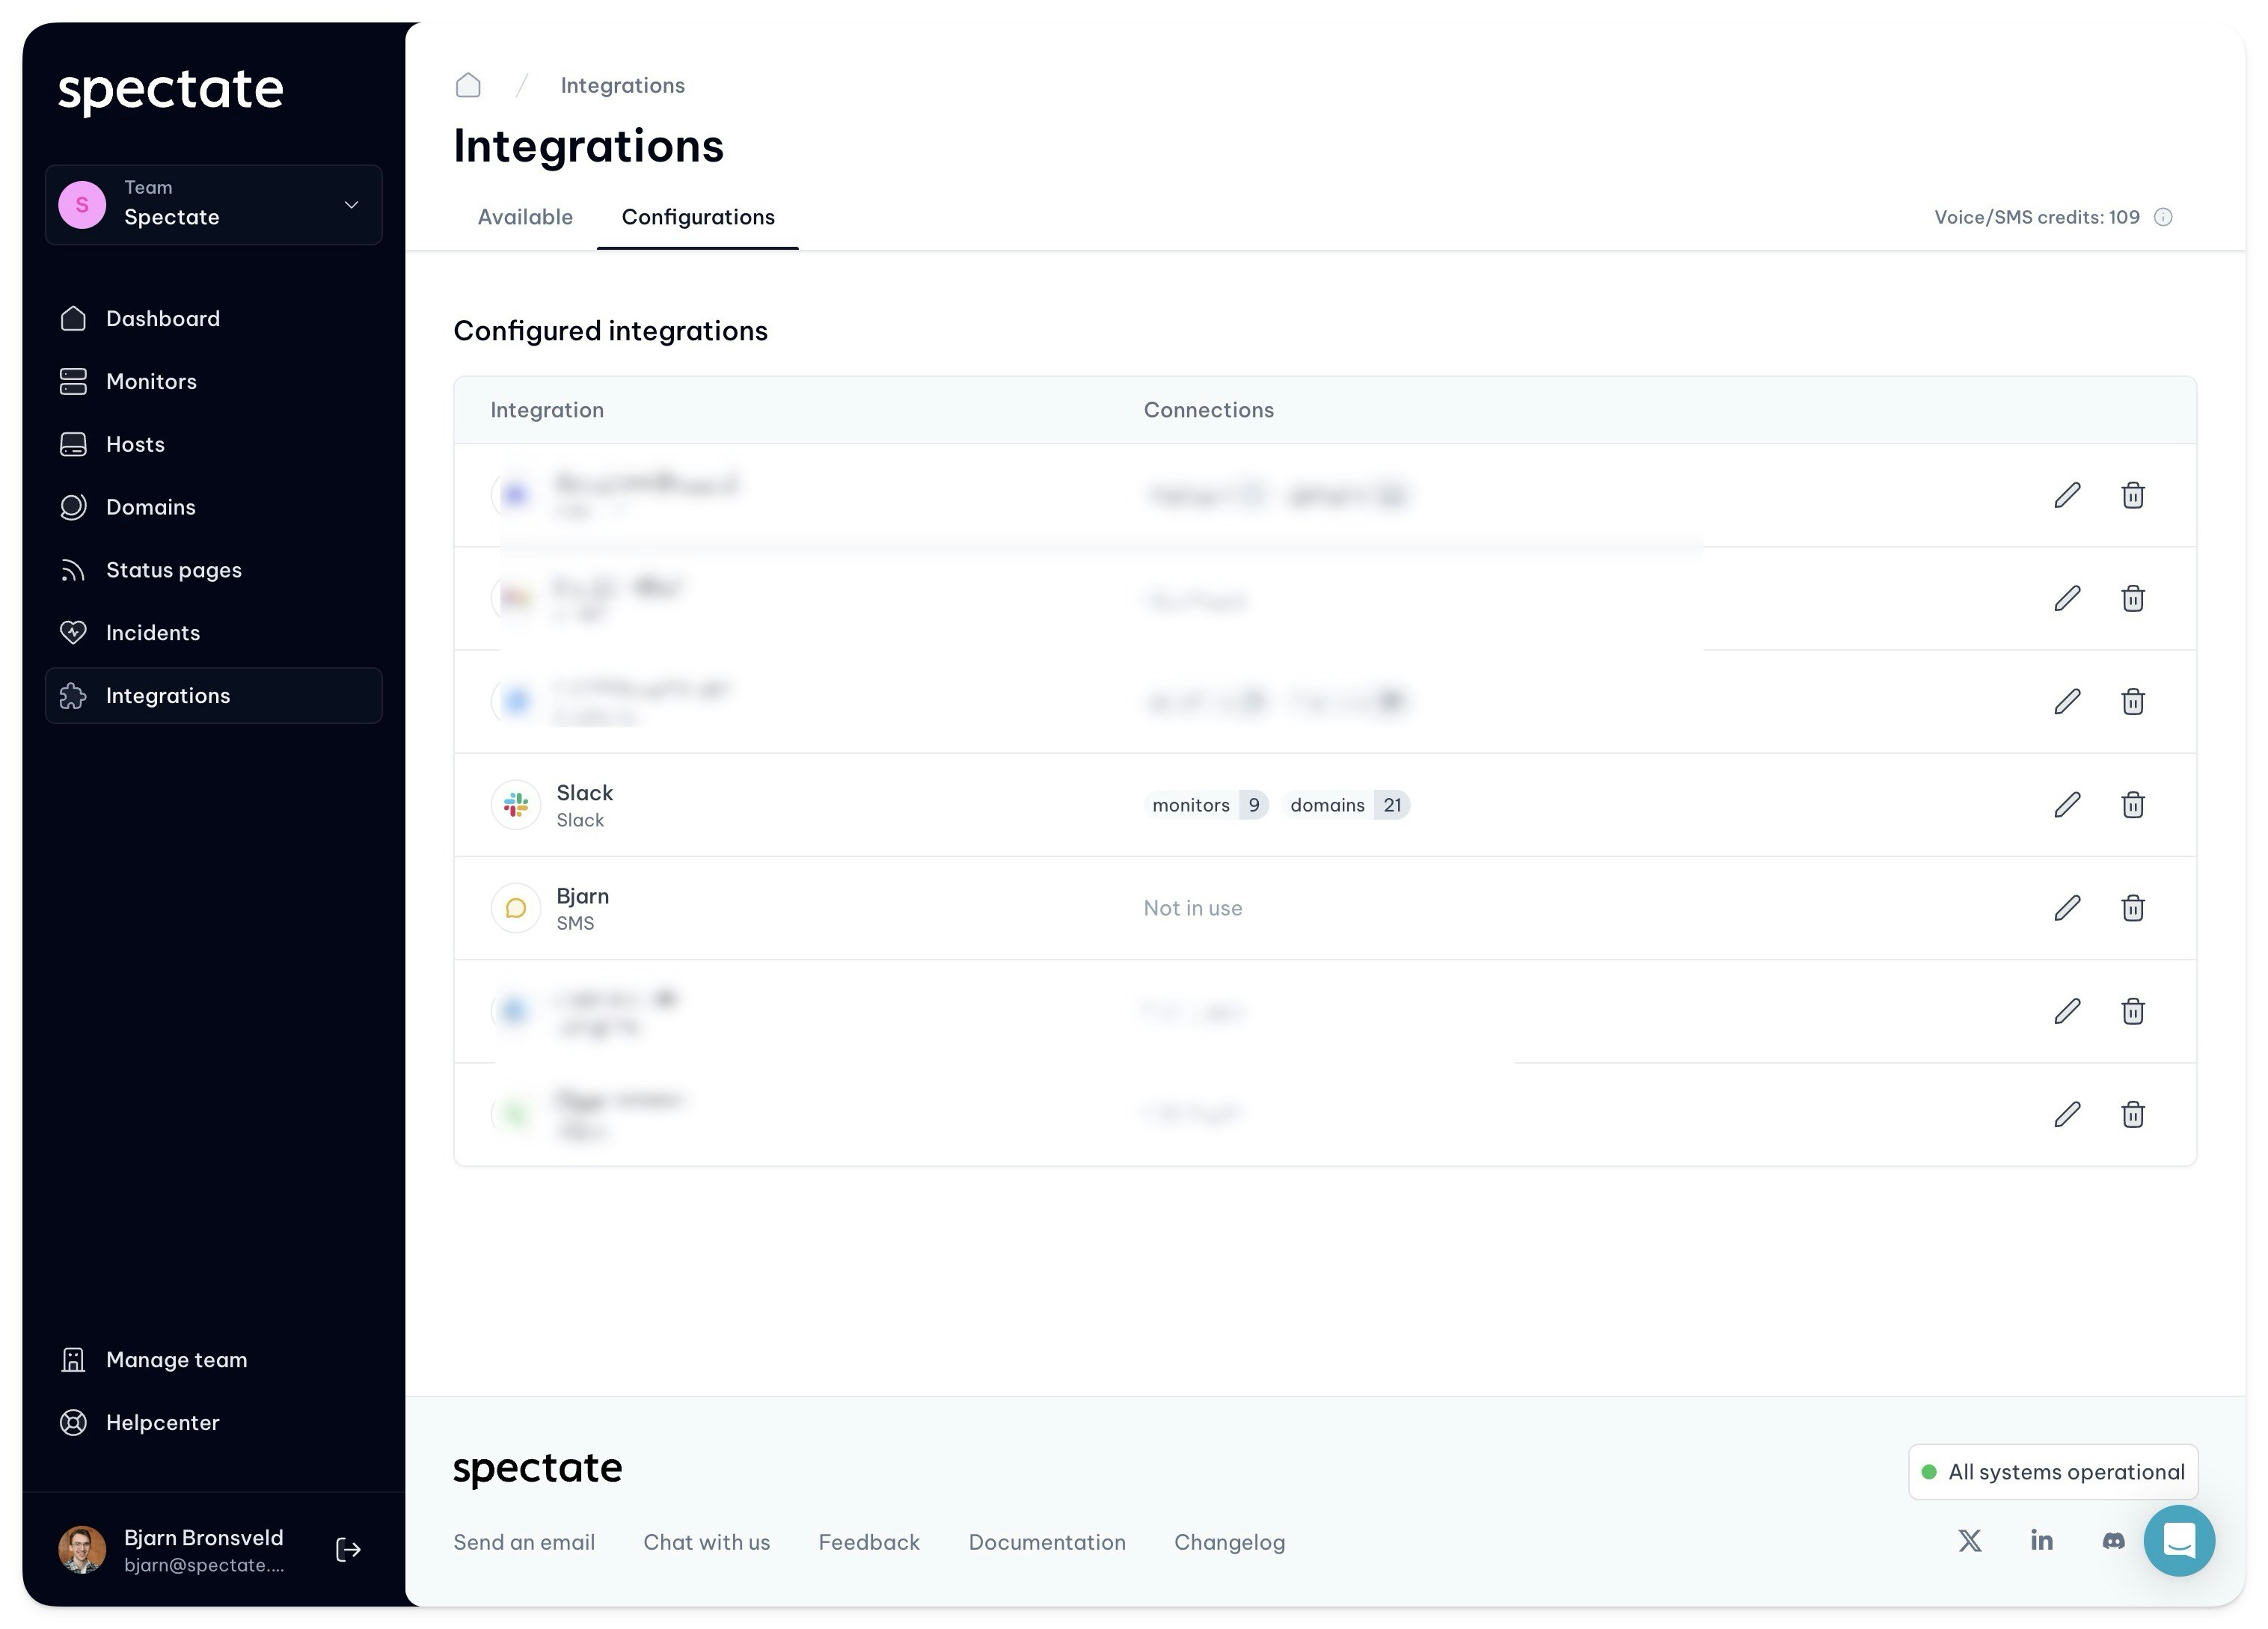This screenshot has height=1629, width=2268.
Task: Click the Changelog footer link
Action: pyautogui.click(x=1229, y=1541)
